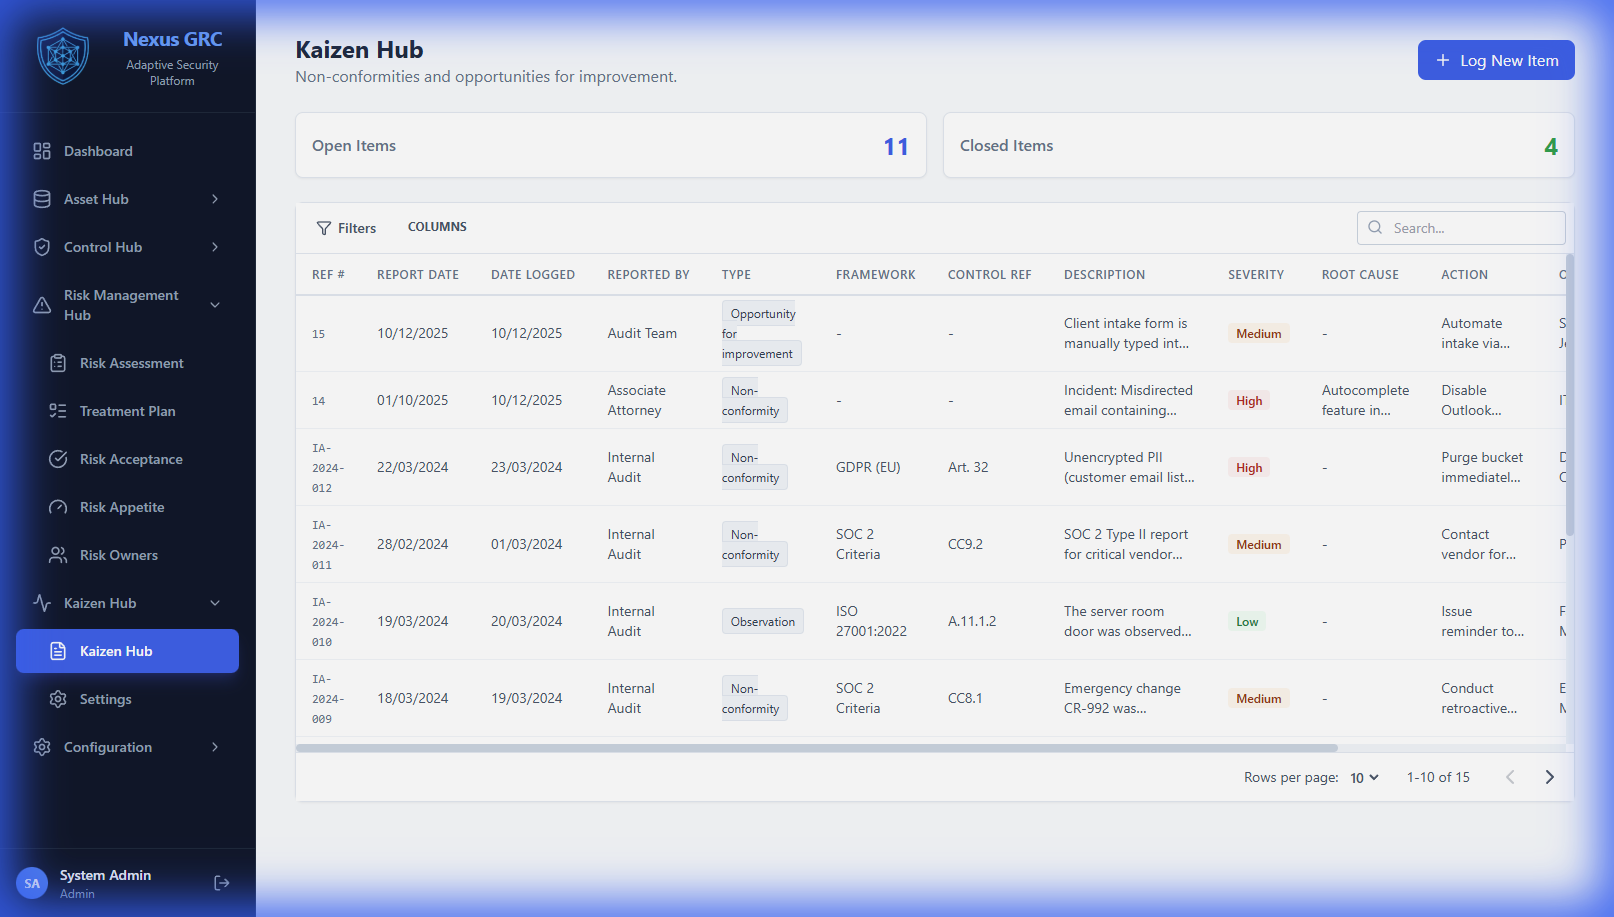The width and height of the screenshot is (1614, 917).
Task: Open the rows per page dropdown
Action: pyautogui.click(x=1364, y=778)
